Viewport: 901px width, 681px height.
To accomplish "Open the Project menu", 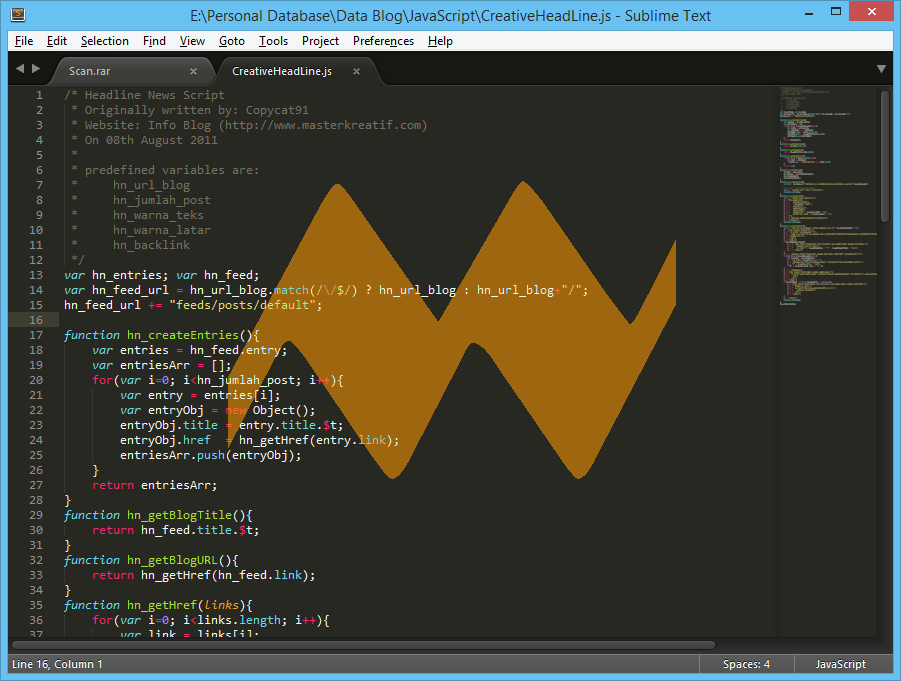I will click(x=320, y=41).
